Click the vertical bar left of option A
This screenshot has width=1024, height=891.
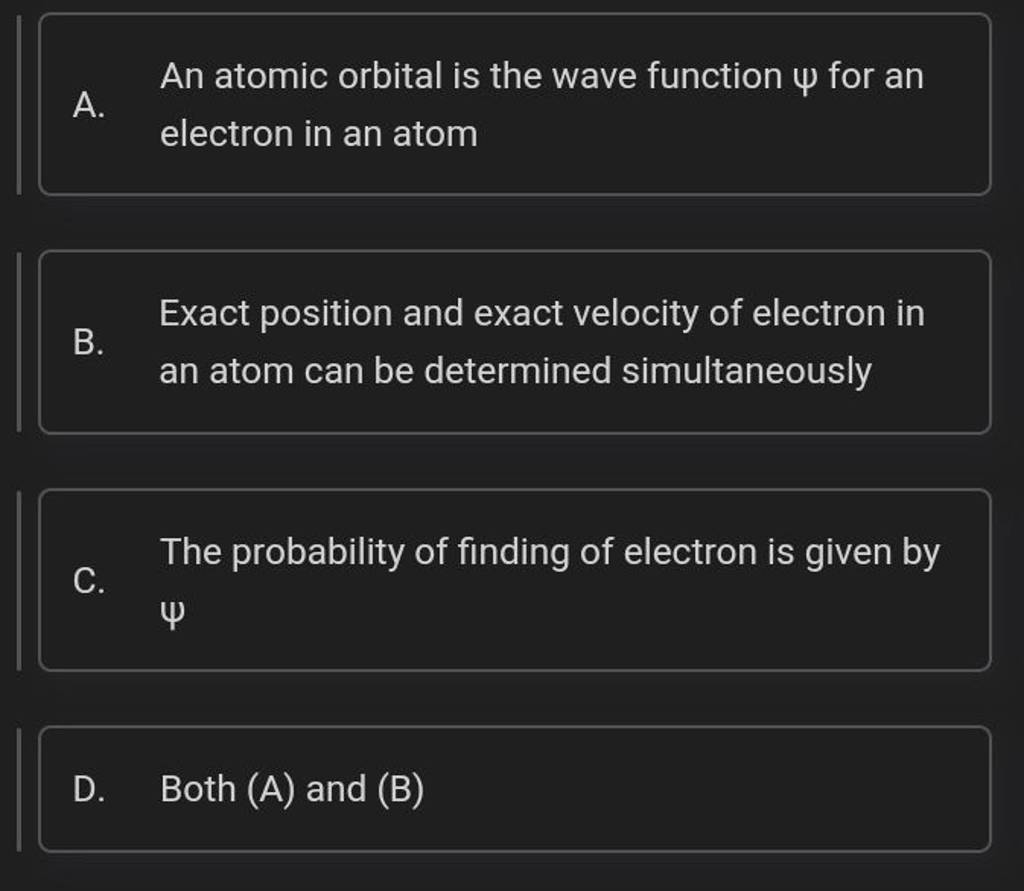[x=18, y=104]
